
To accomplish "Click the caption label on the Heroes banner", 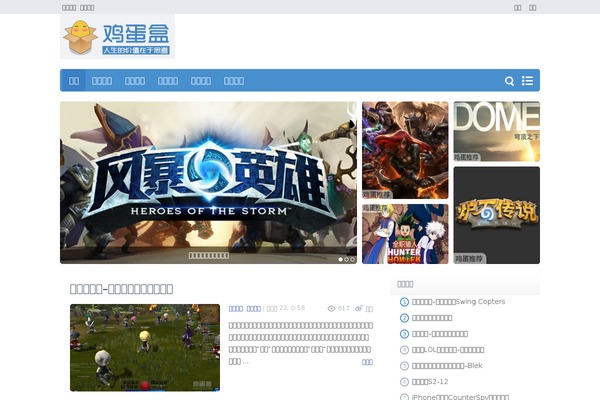I will coord(209,255).
